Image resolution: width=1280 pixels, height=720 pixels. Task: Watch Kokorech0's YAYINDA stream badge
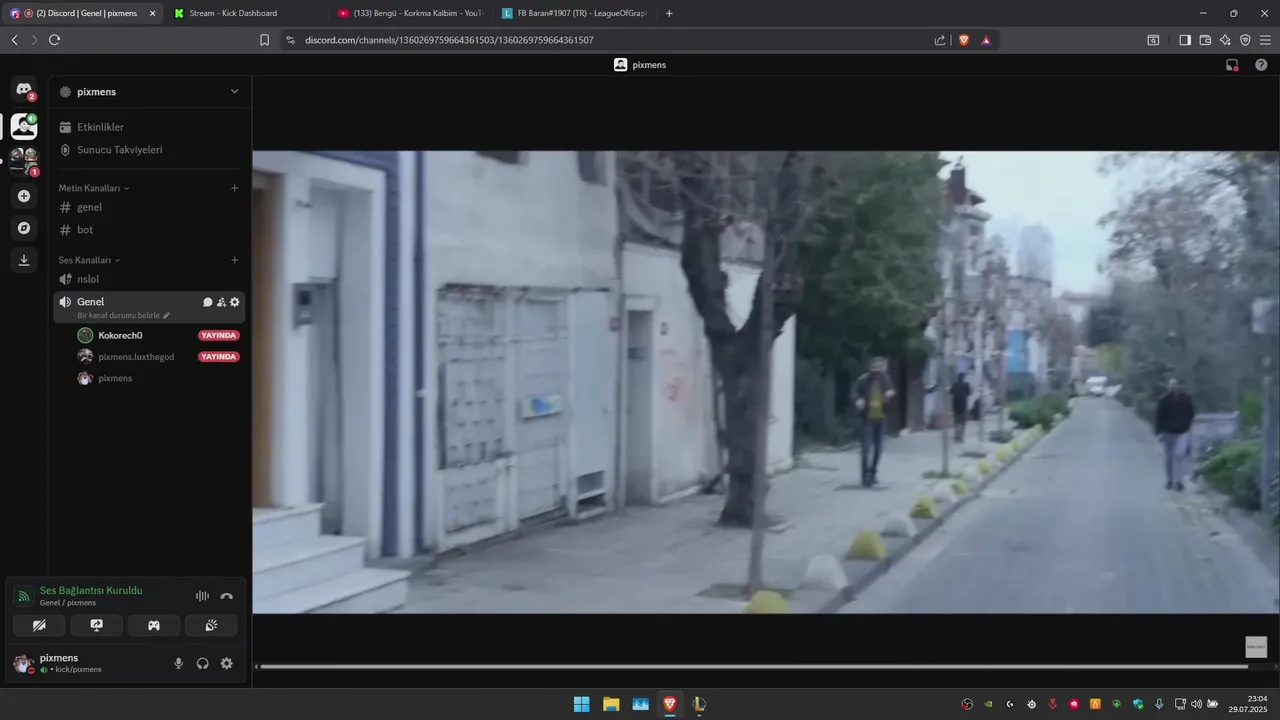pos(219,335)
